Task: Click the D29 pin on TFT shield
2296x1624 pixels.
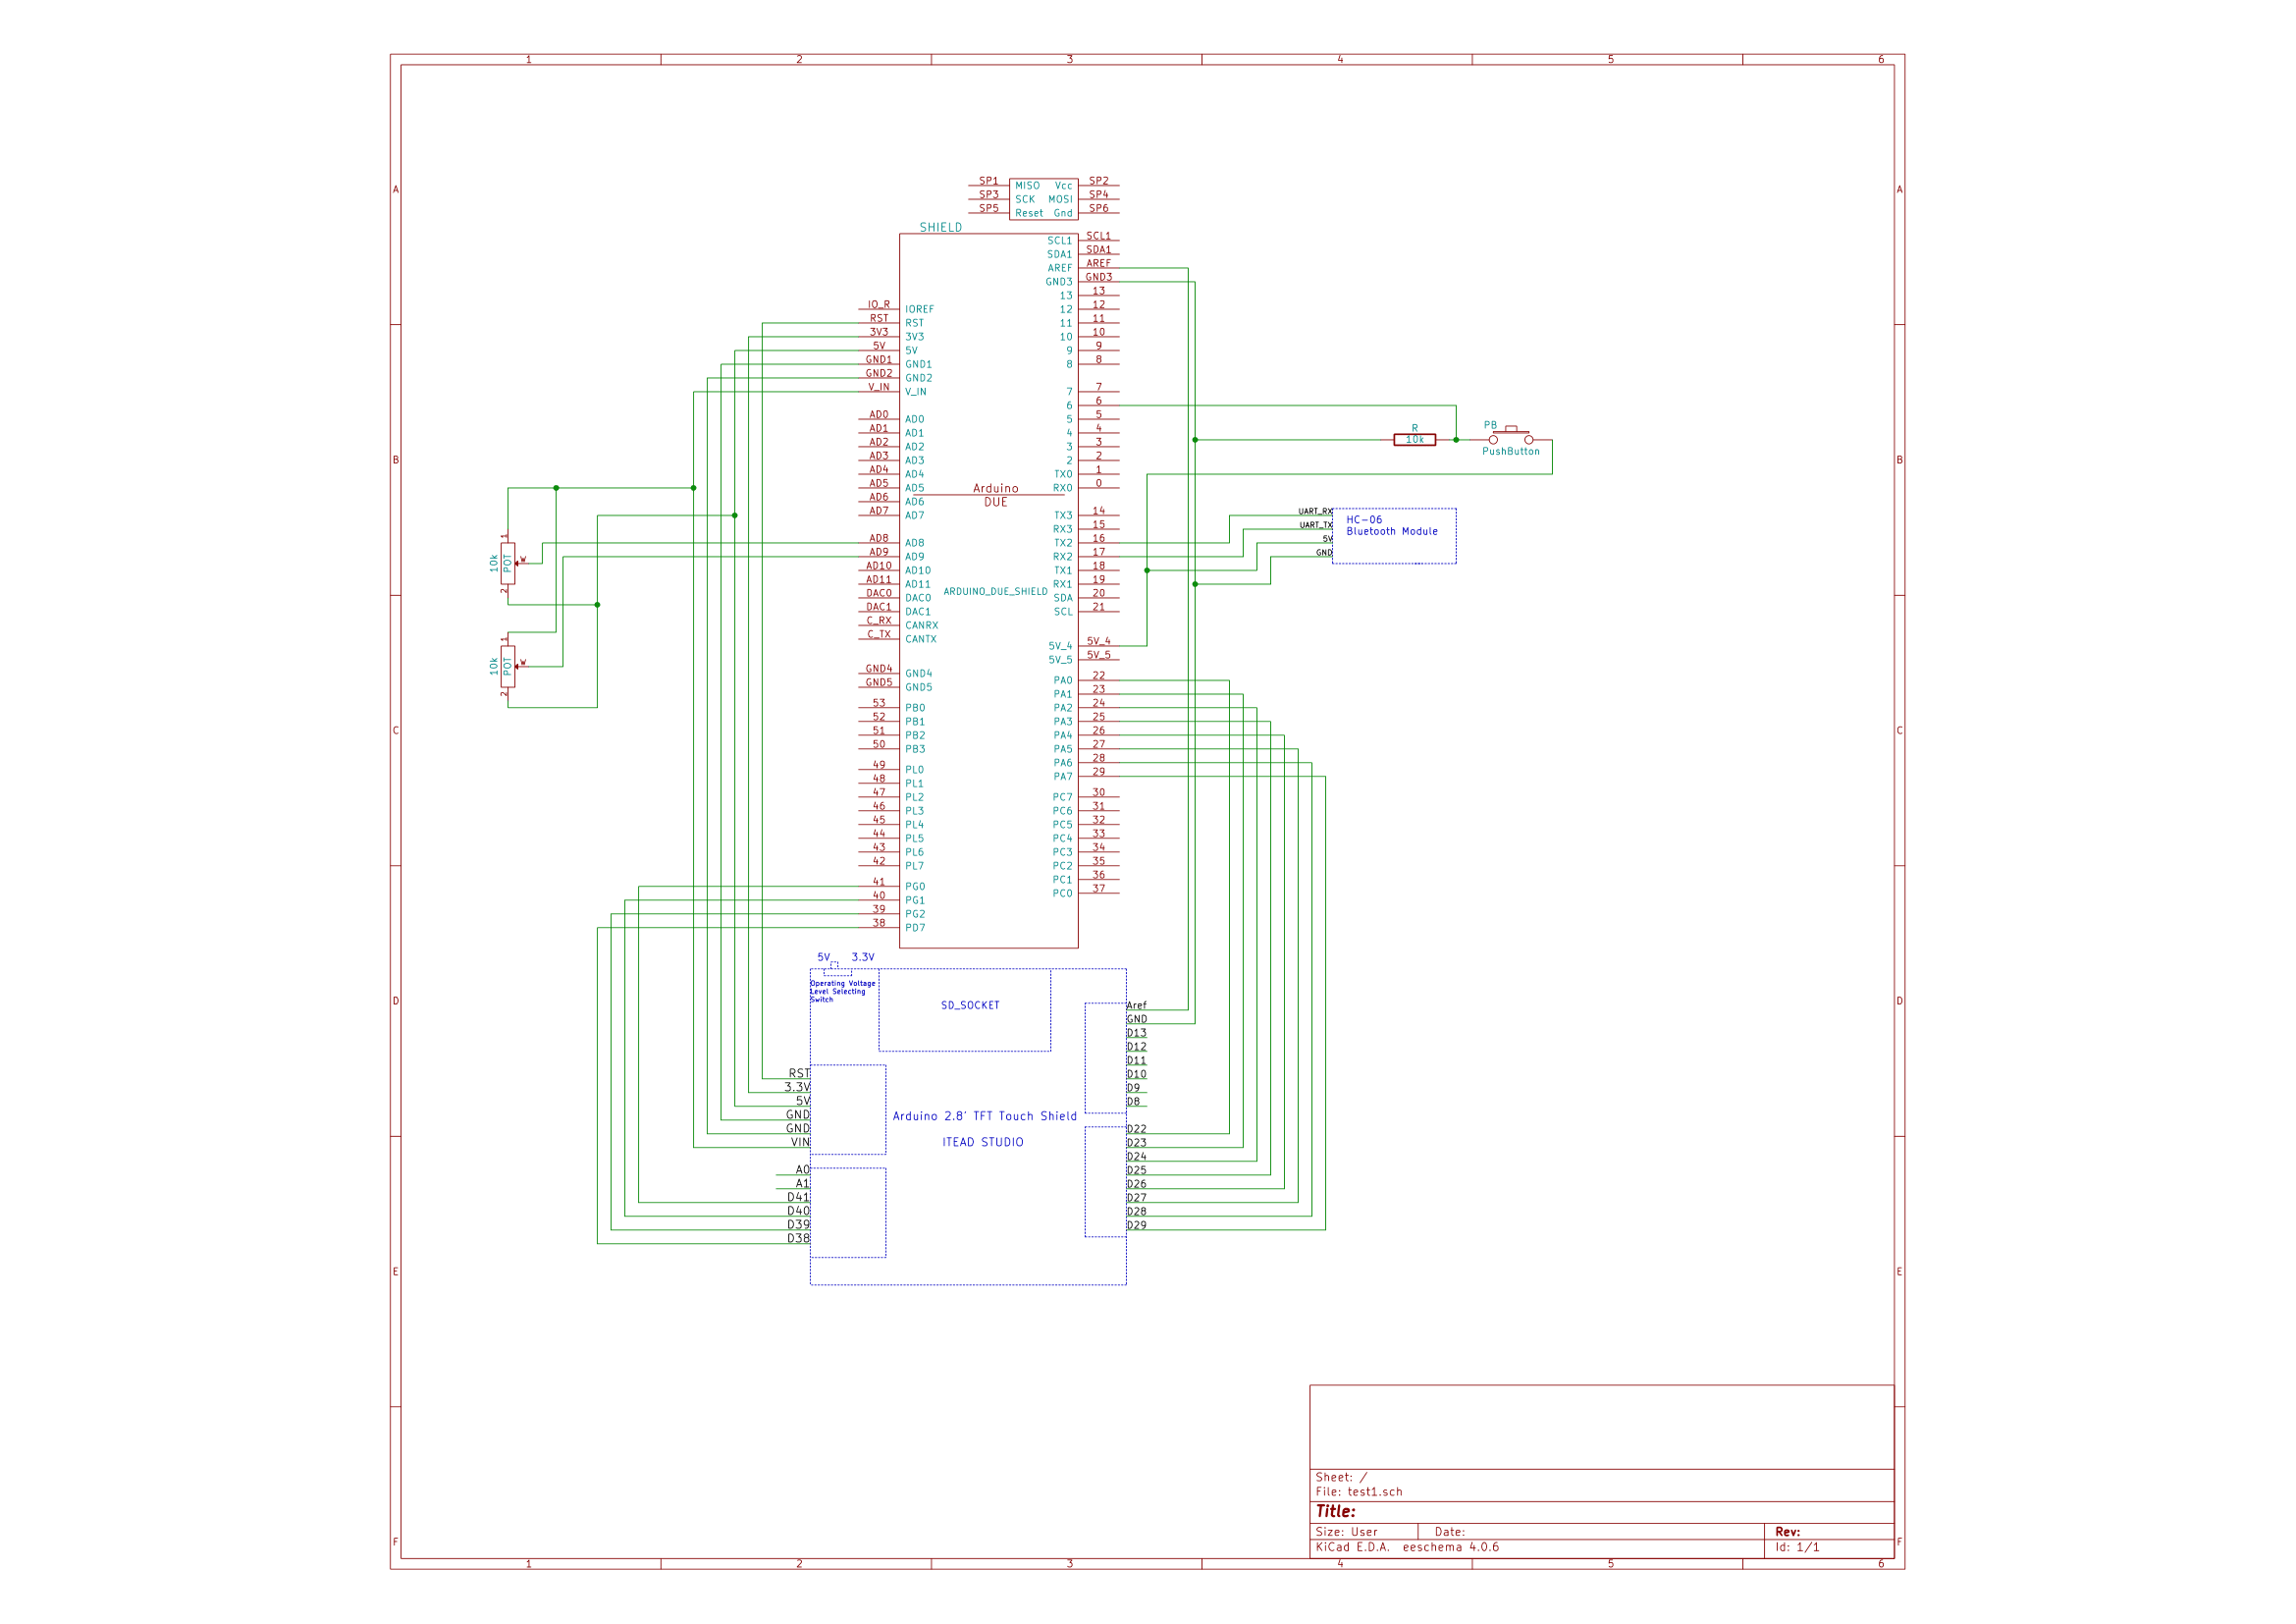Action: point(1137,1226)
